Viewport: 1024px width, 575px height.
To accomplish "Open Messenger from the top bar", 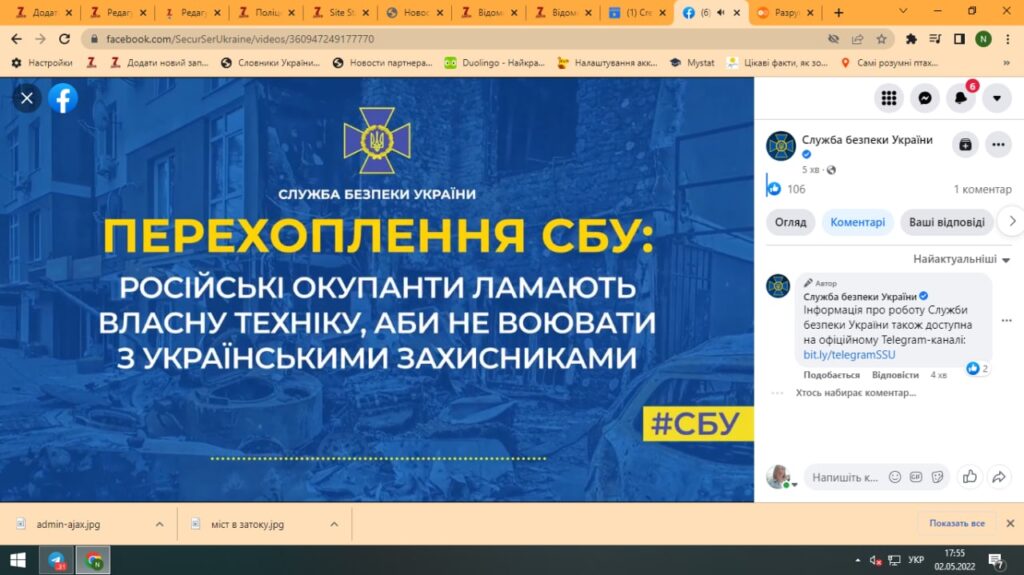I will [x=925, y=98].
